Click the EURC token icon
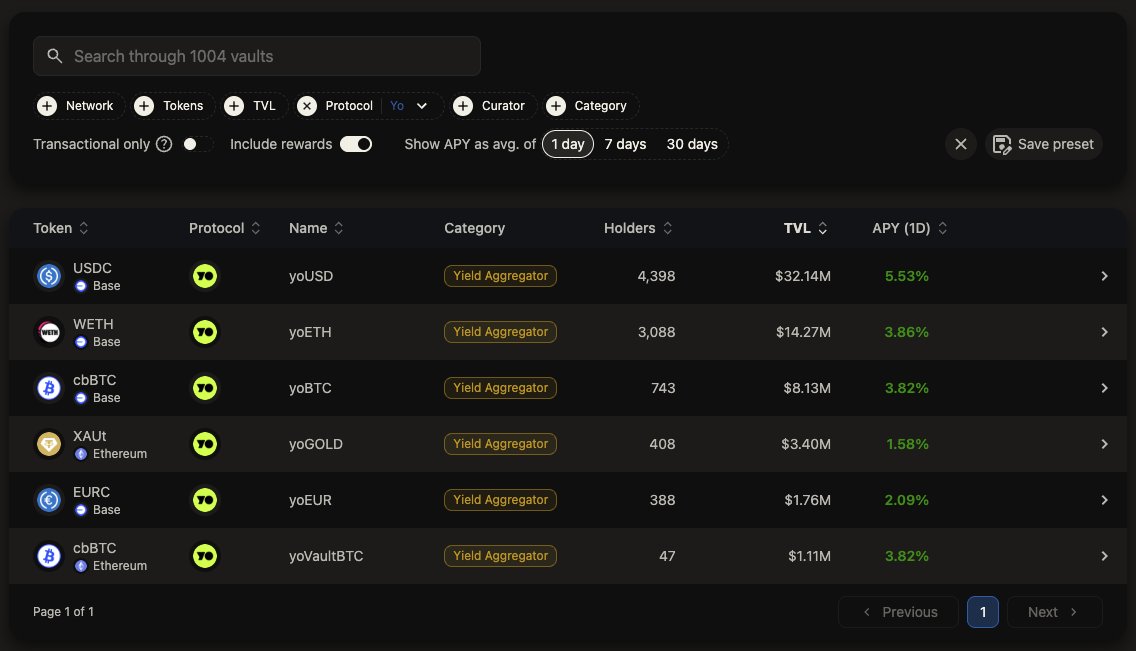 49,500
